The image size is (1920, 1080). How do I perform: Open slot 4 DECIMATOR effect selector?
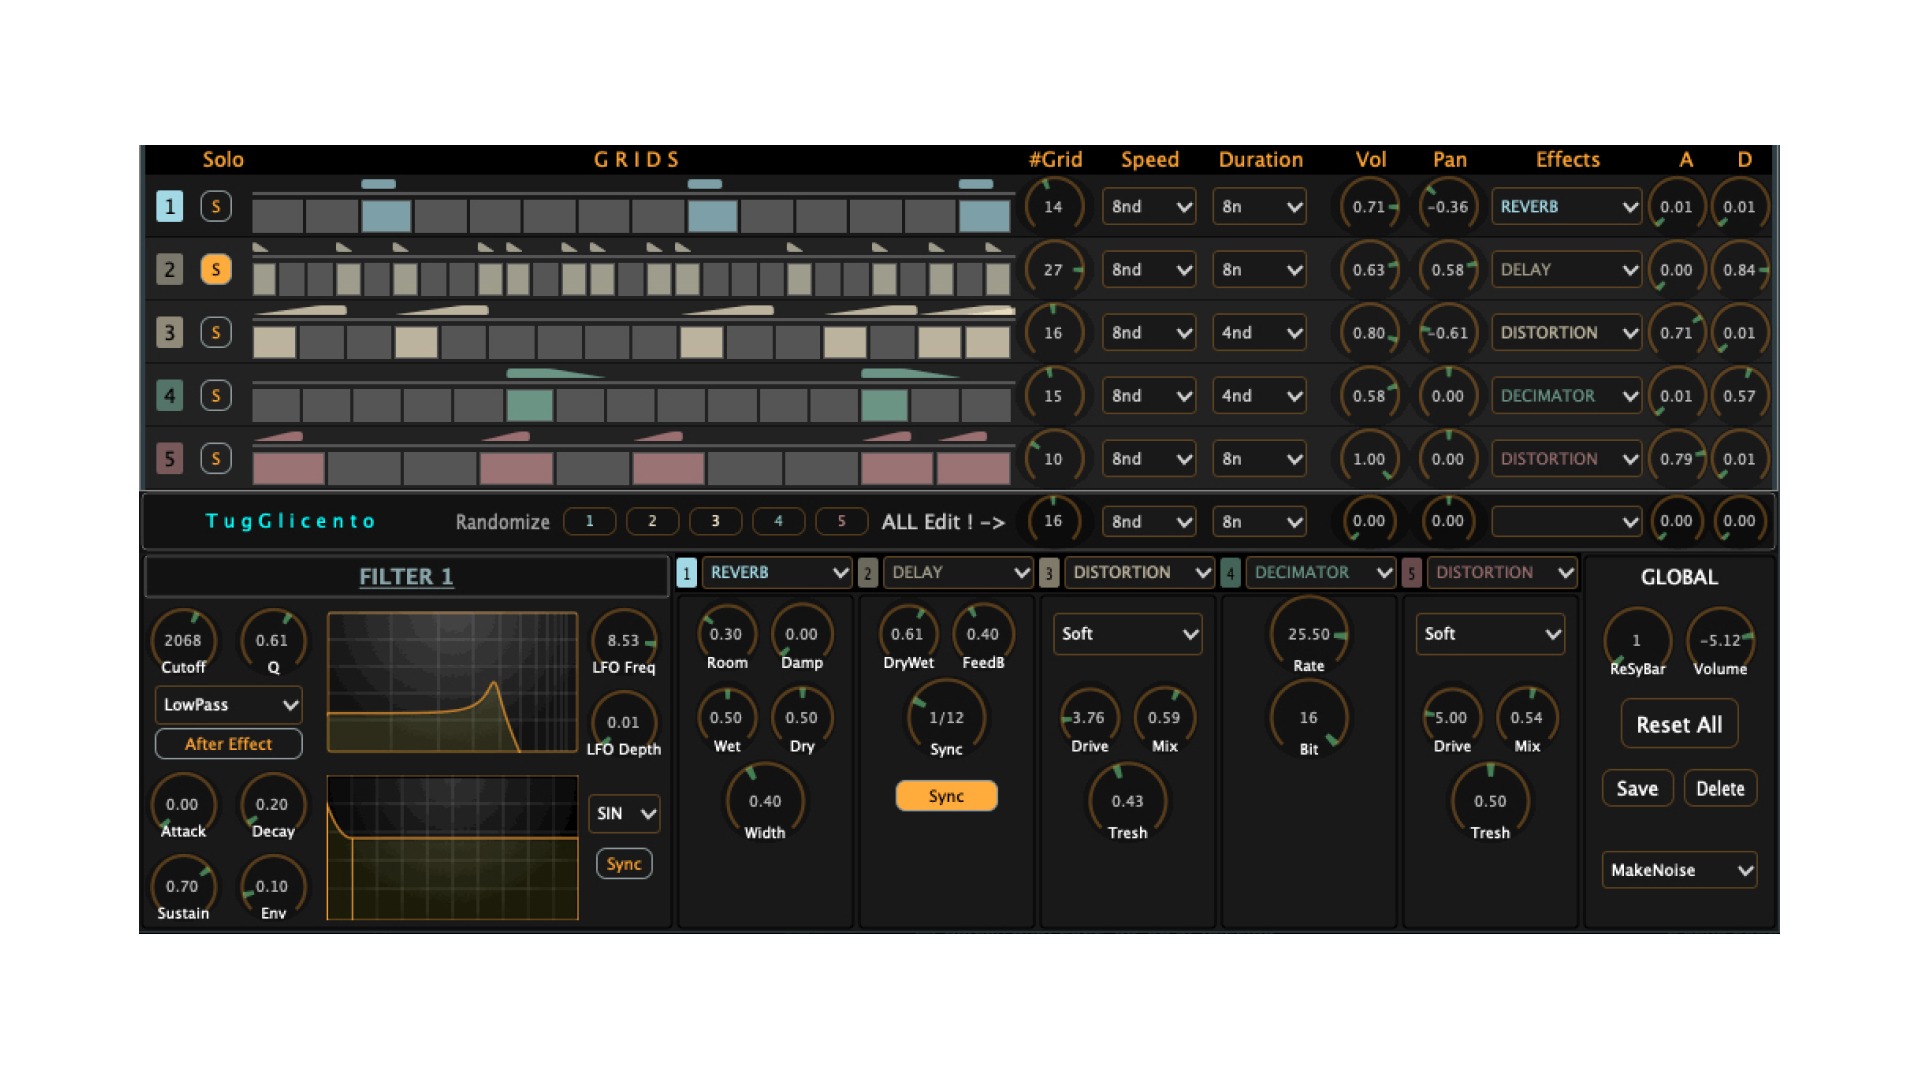[x=1320, y=573]
